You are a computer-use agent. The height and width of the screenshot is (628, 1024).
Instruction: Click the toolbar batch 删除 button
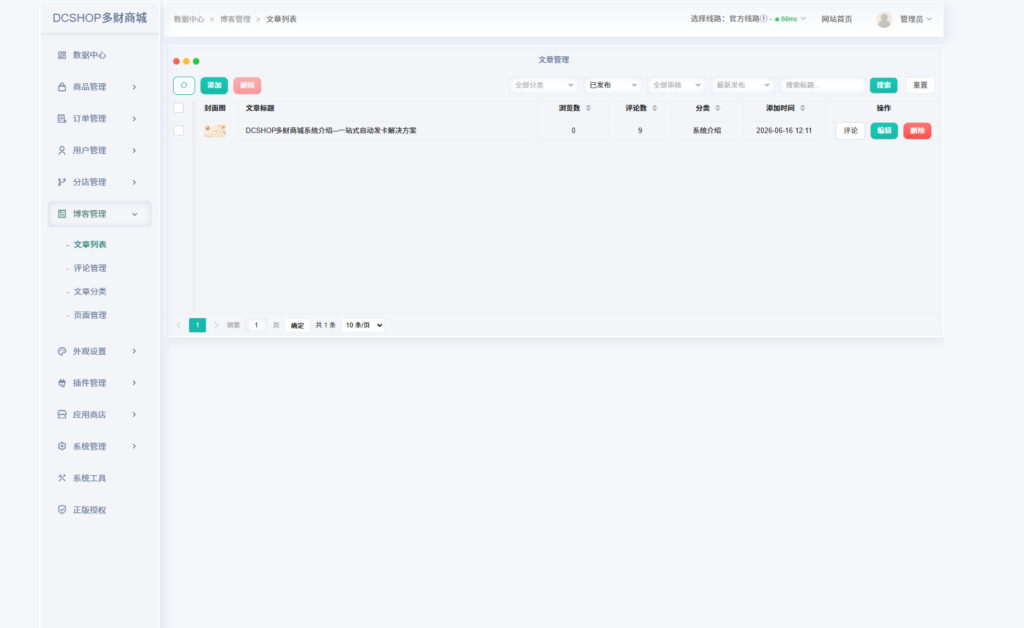click(x=248, y=86)
